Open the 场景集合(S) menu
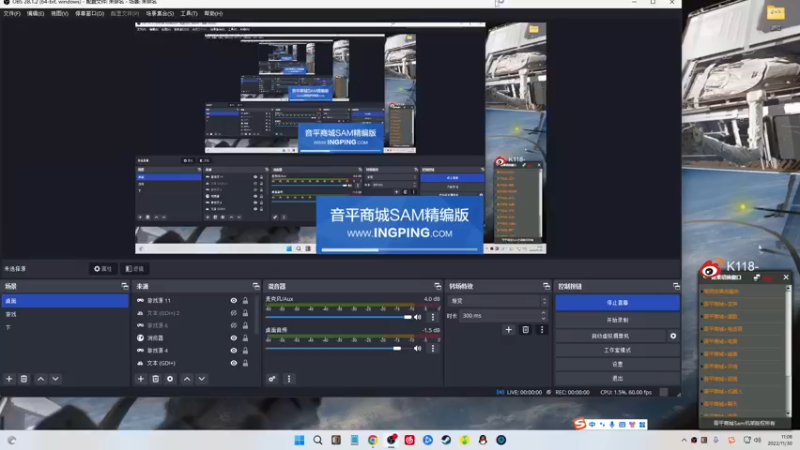Image resolution: width=800 pixels, height=450 pixels. (160, 13)
